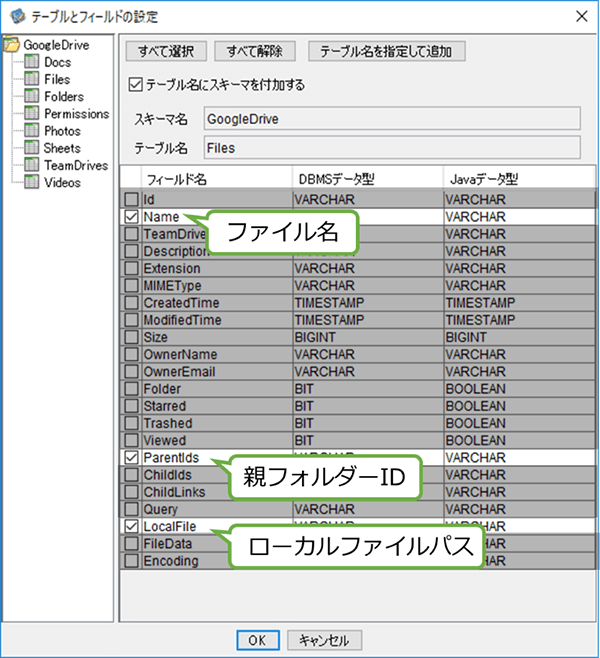Click the キャンセル button
The height and width of the screenshot is (658, 600).
(x=324, y=640)
